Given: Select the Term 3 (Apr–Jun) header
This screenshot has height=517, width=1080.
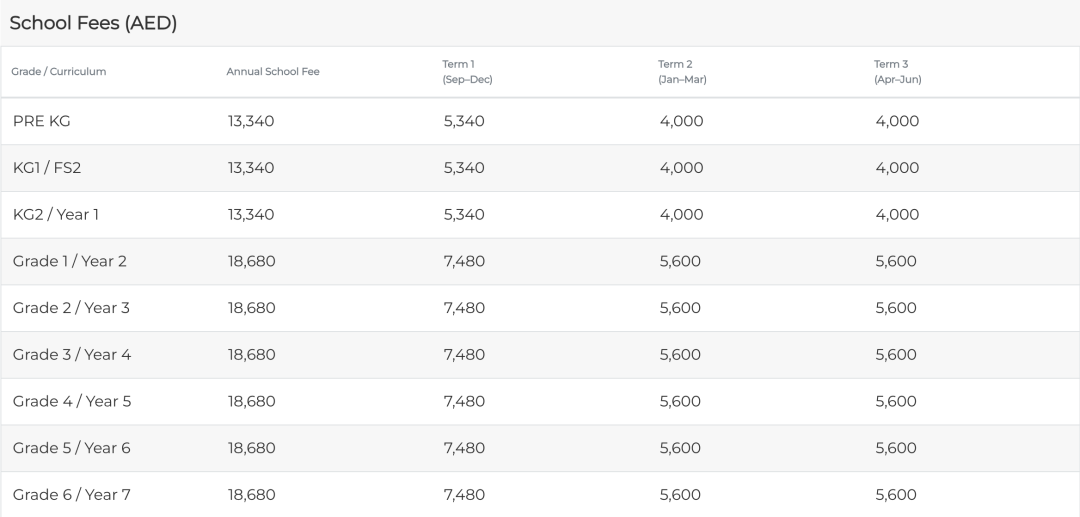Looking at the screenshot, I should (897, 72).
